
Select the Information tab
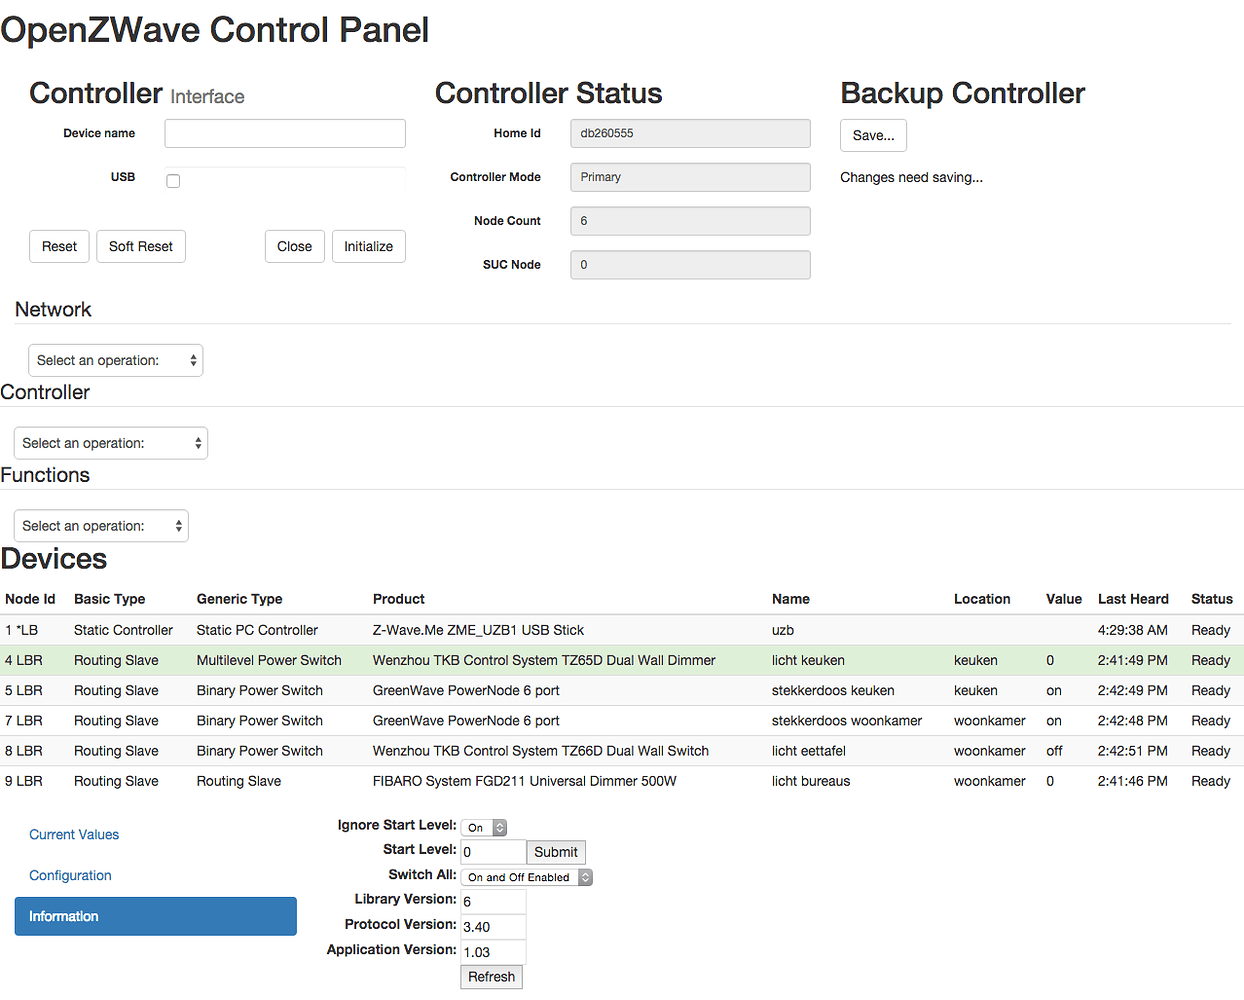click(155, 916)
